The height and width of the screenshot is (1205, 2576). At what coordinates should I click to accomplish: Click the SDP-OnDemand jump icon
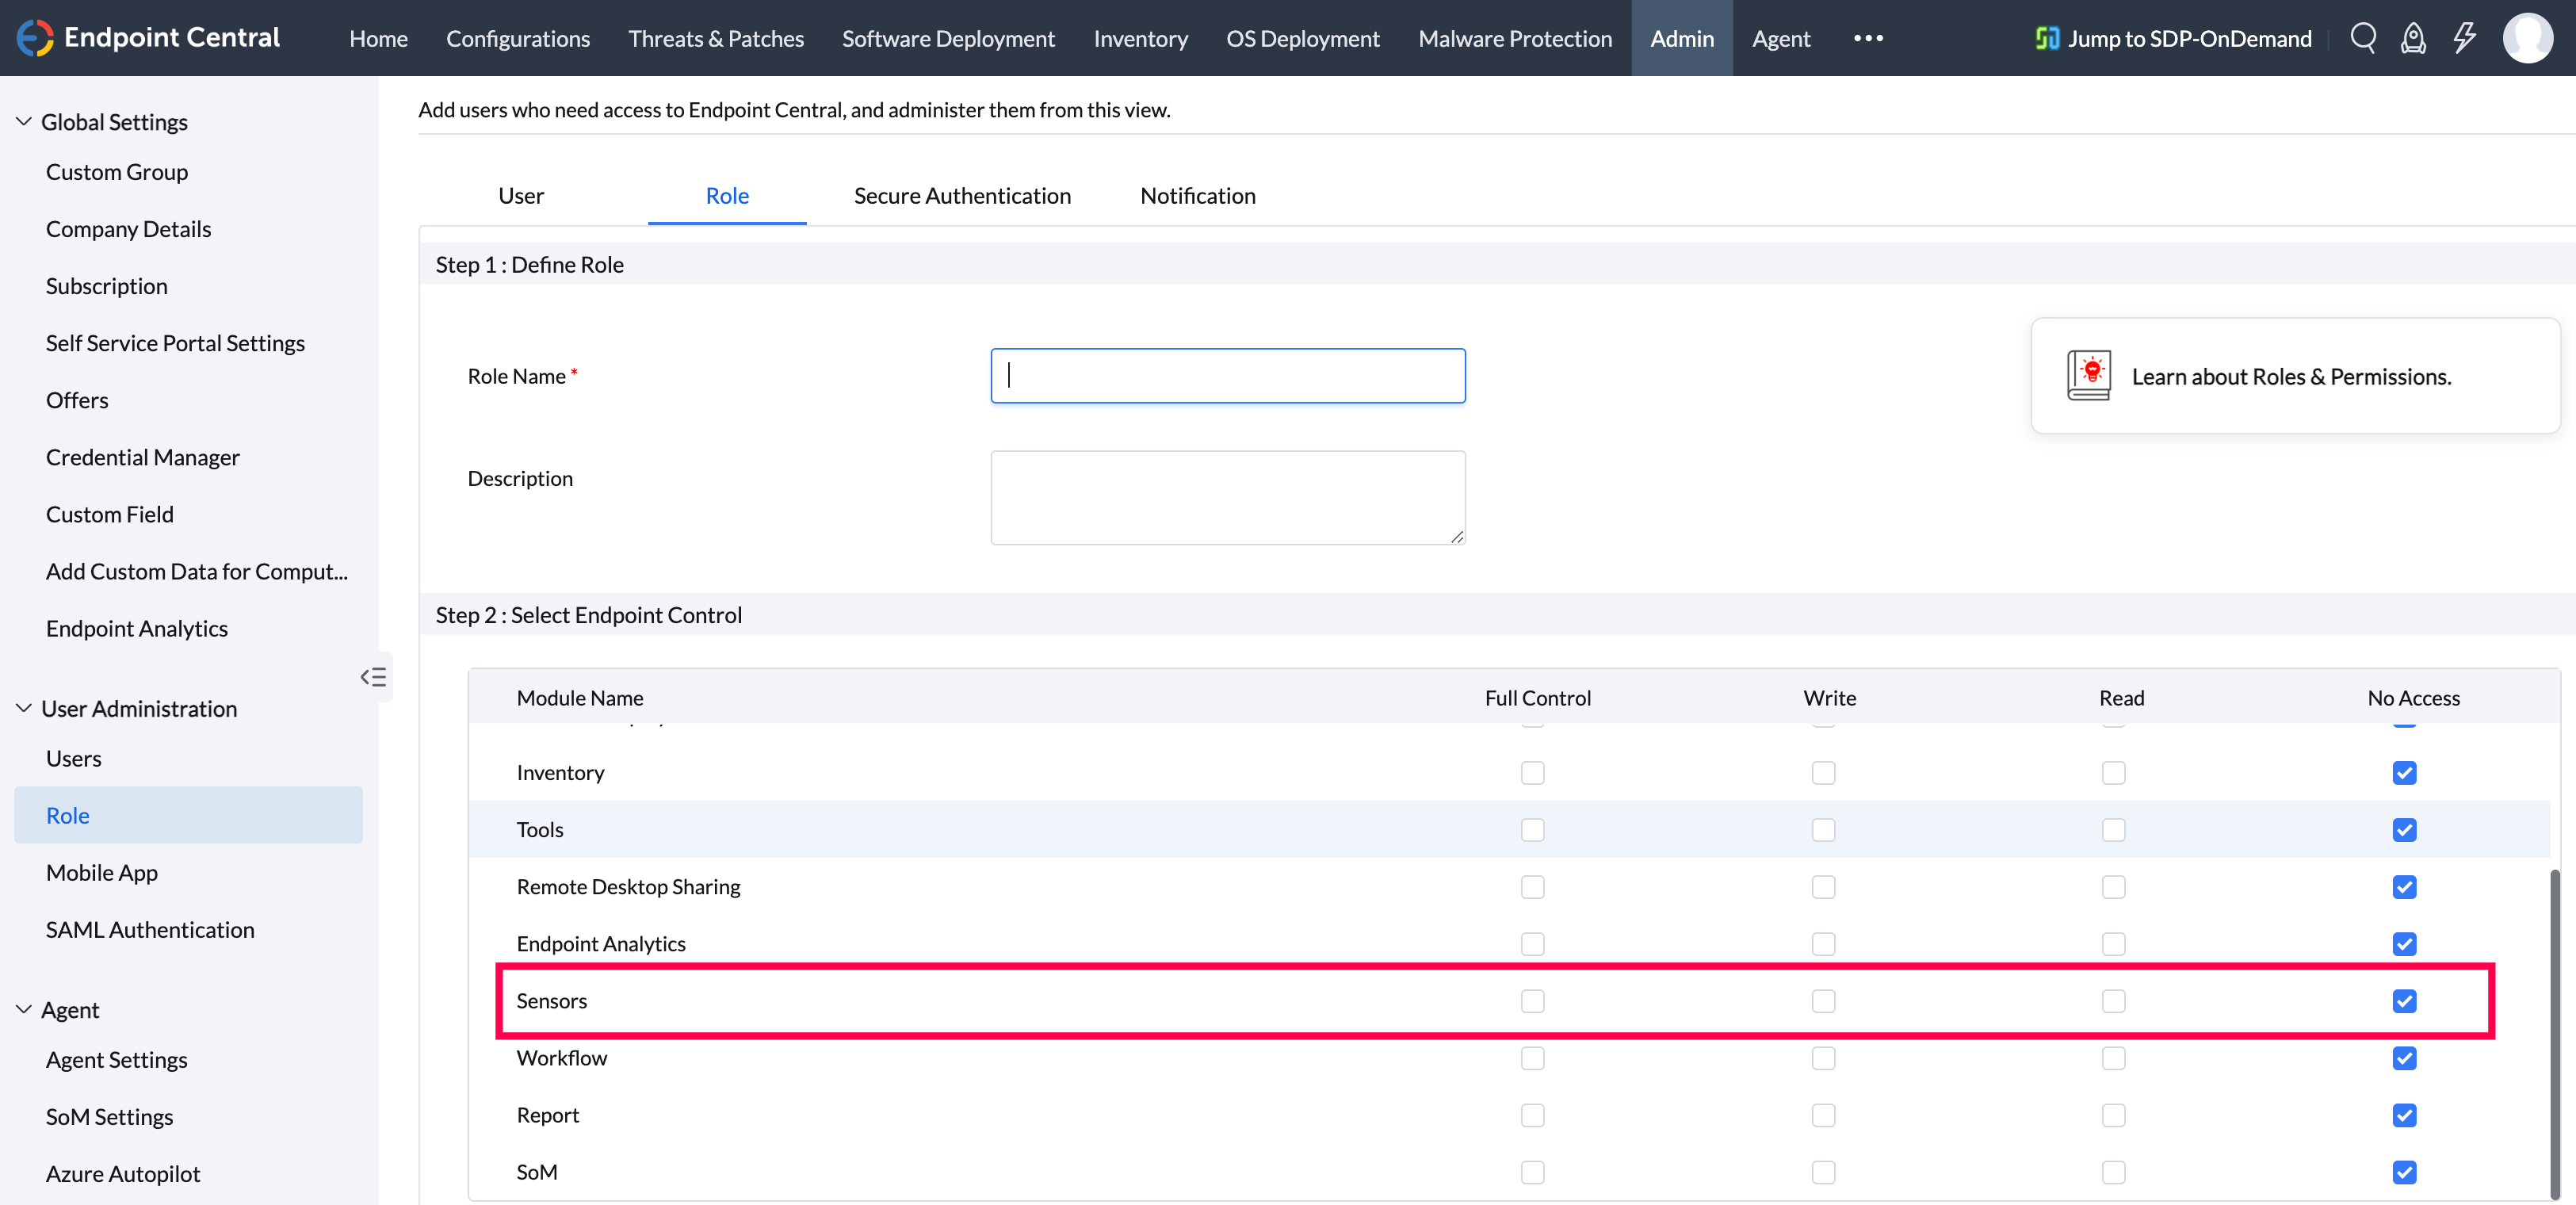tap(2047, 38)
